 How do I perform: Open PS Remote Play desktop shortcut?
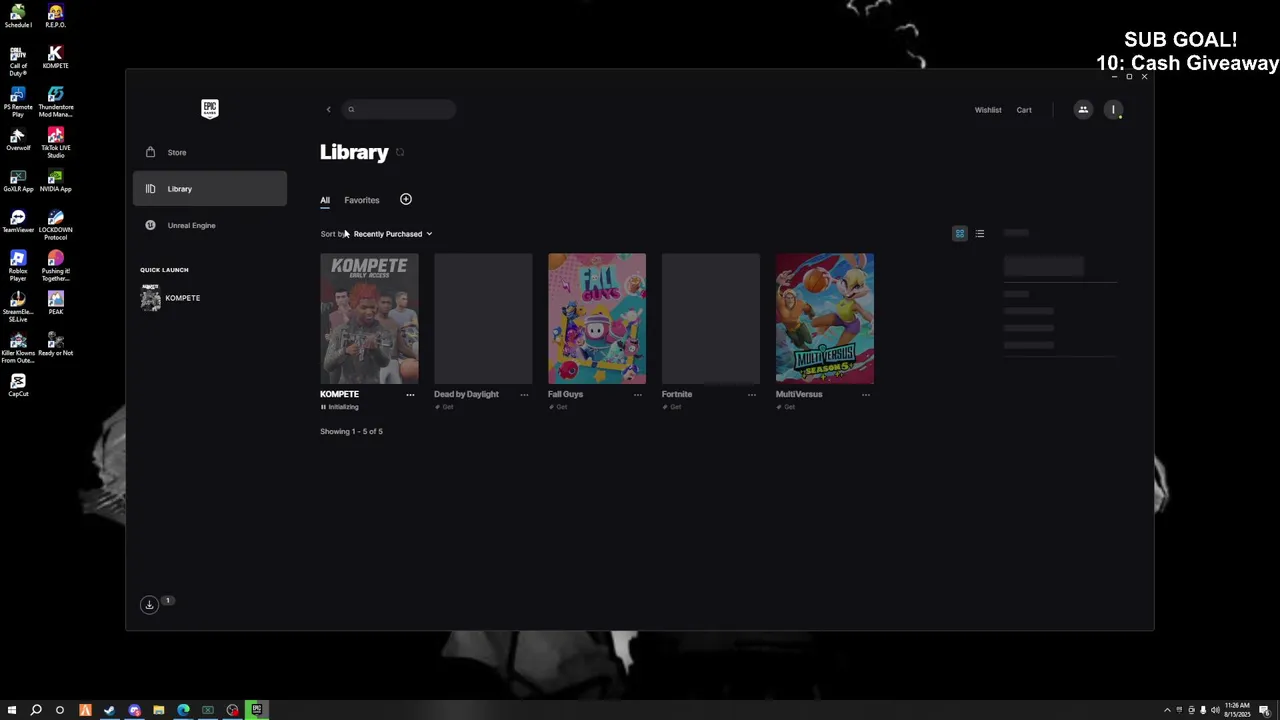pos(18,102)
